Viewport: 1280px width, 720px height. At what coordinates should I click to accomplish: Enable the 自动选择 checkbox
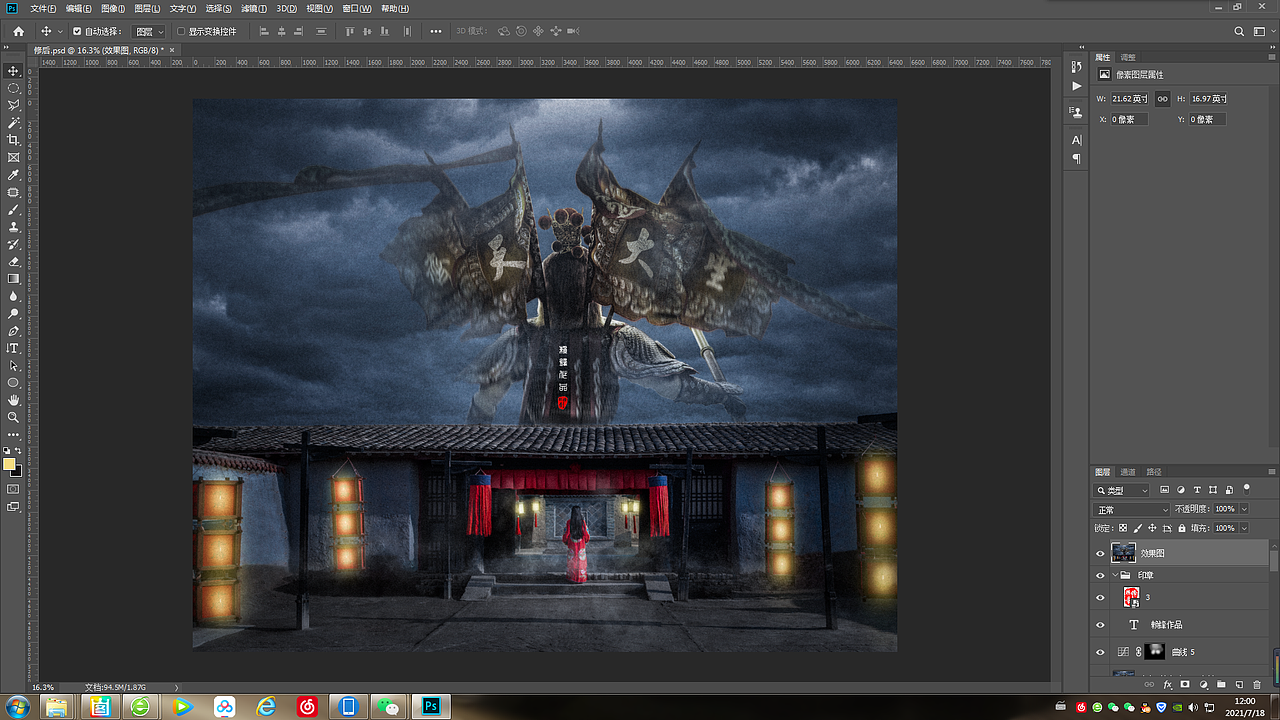(77, 31)
